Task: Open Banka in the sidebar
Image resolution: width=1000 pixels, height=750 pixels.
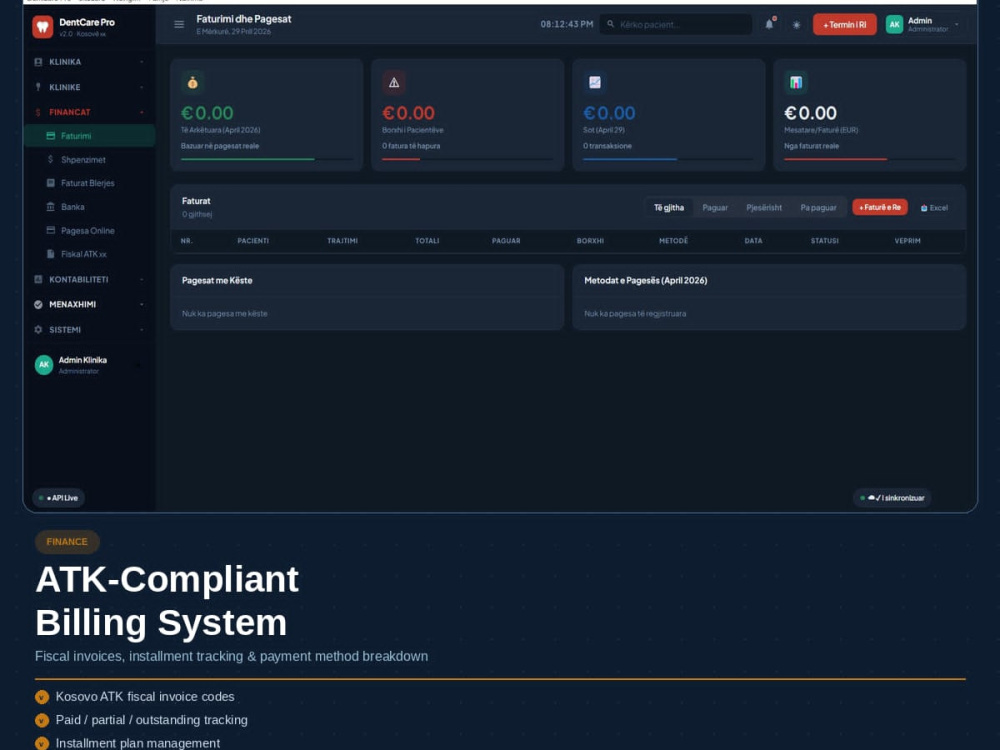Action: click(89, 207)
